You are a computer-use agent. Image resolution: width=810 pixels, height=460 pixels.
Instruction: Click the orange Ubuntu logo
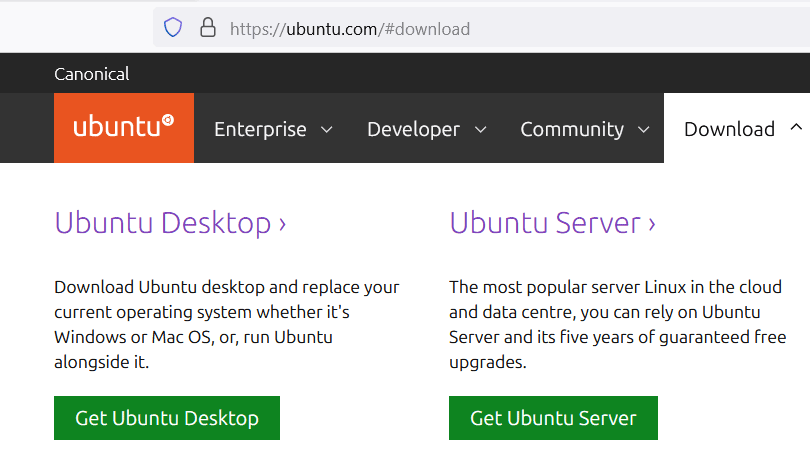(x=124, y=128)
